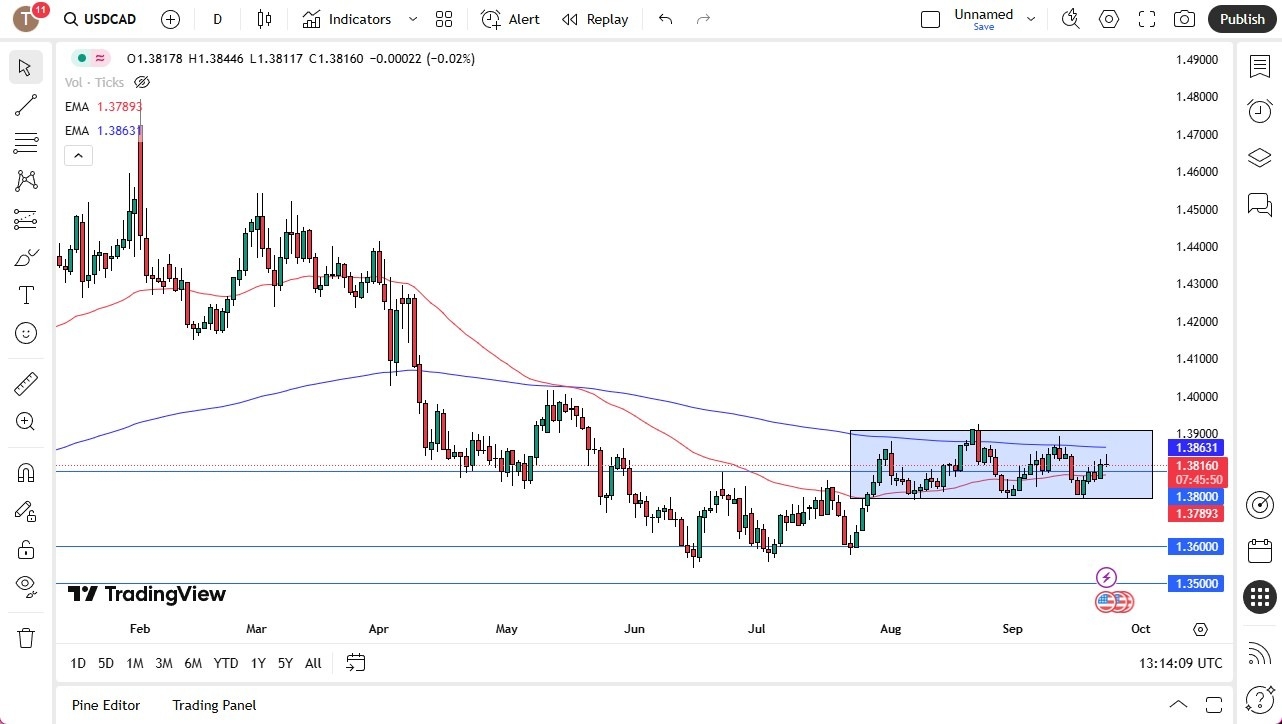Select the Brush drawing tool
Image resolution: width=1282 pixels, height=724 pixels.
coord(26,256)
